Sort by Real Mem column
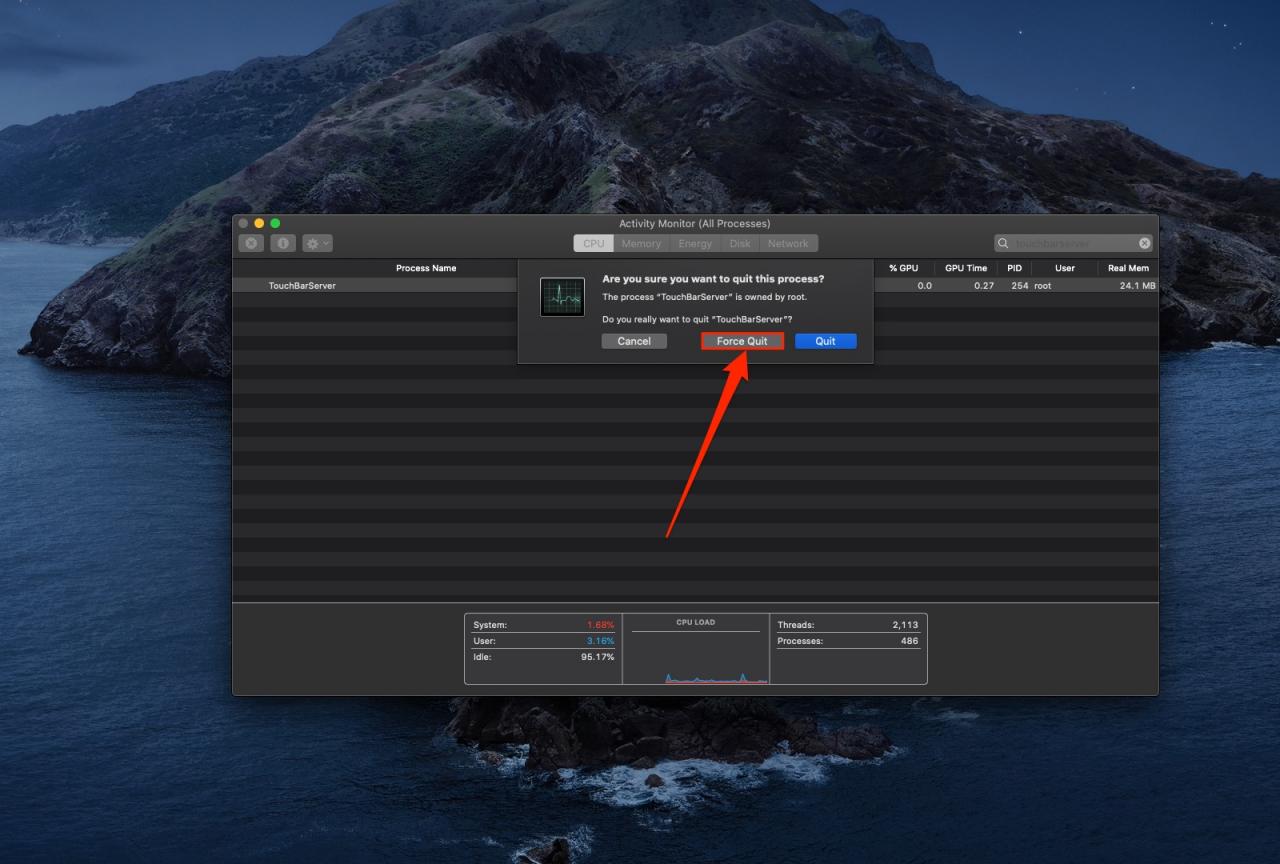The image size is (1280, 864). (x=1128, y=268)
